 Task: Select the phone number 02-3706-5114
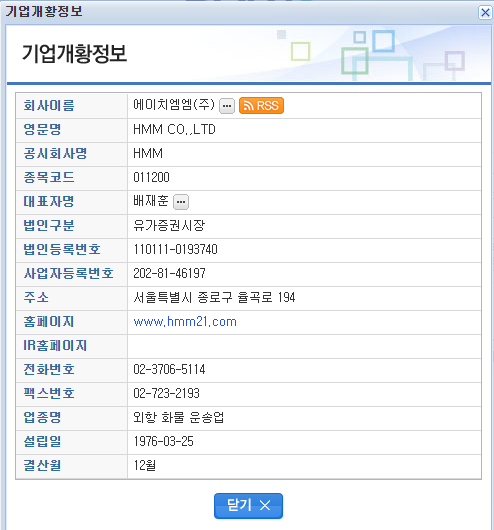click(169, 369)
